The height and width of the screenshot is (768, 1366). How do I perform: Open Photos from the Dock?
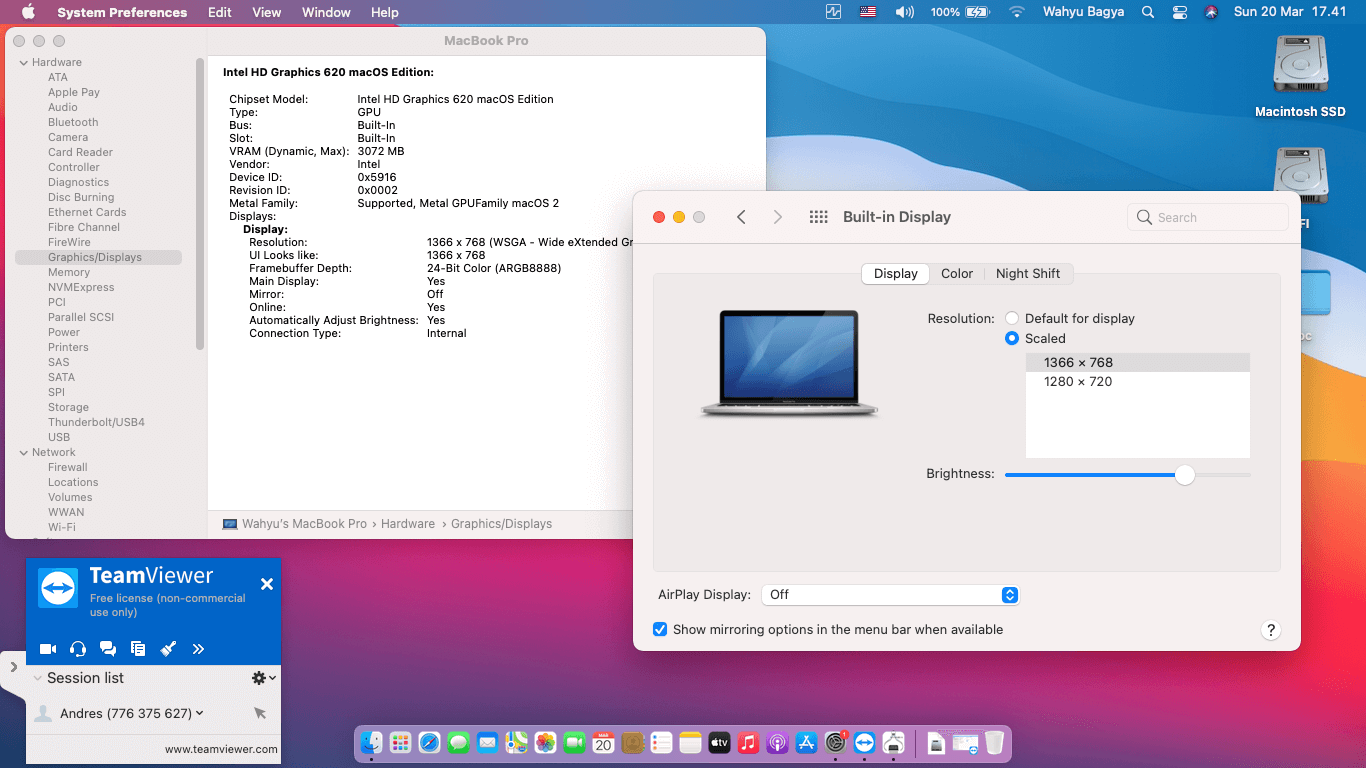point(545,742)
